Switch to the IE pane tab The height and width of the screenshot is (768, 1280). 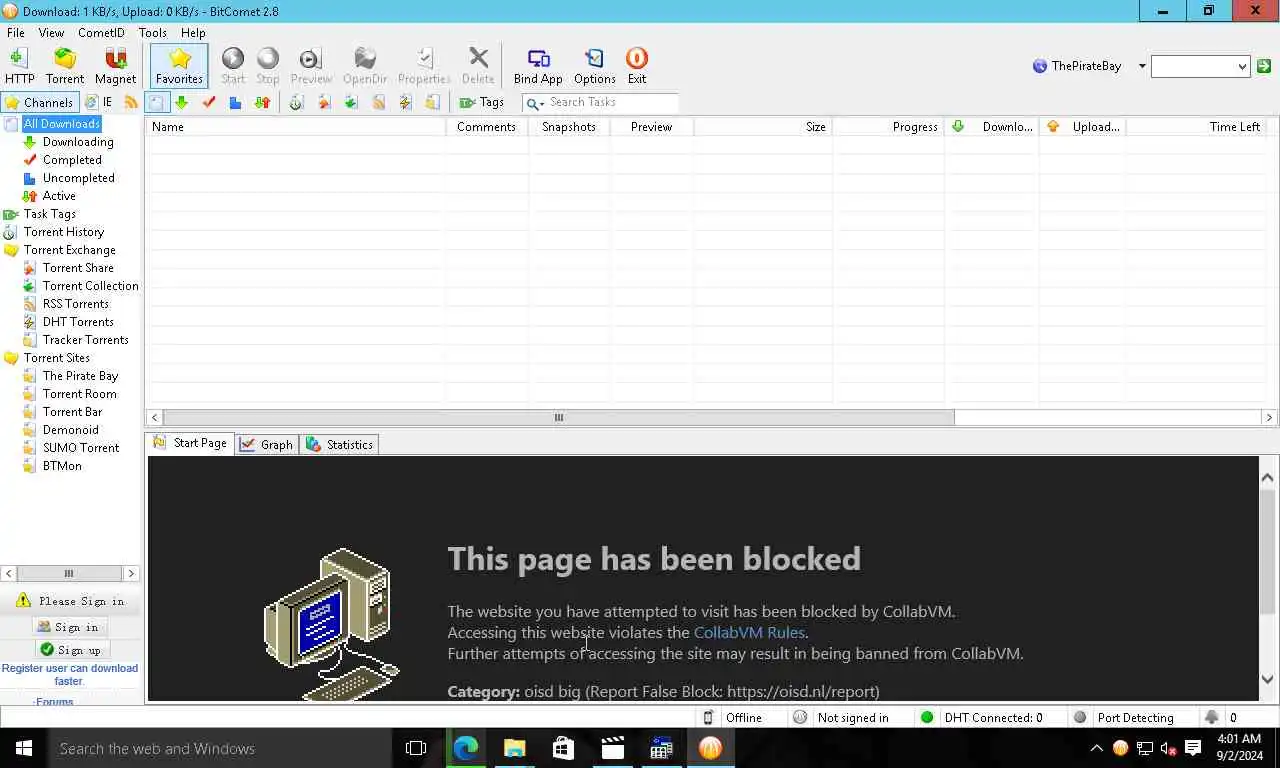pos(99,102)
